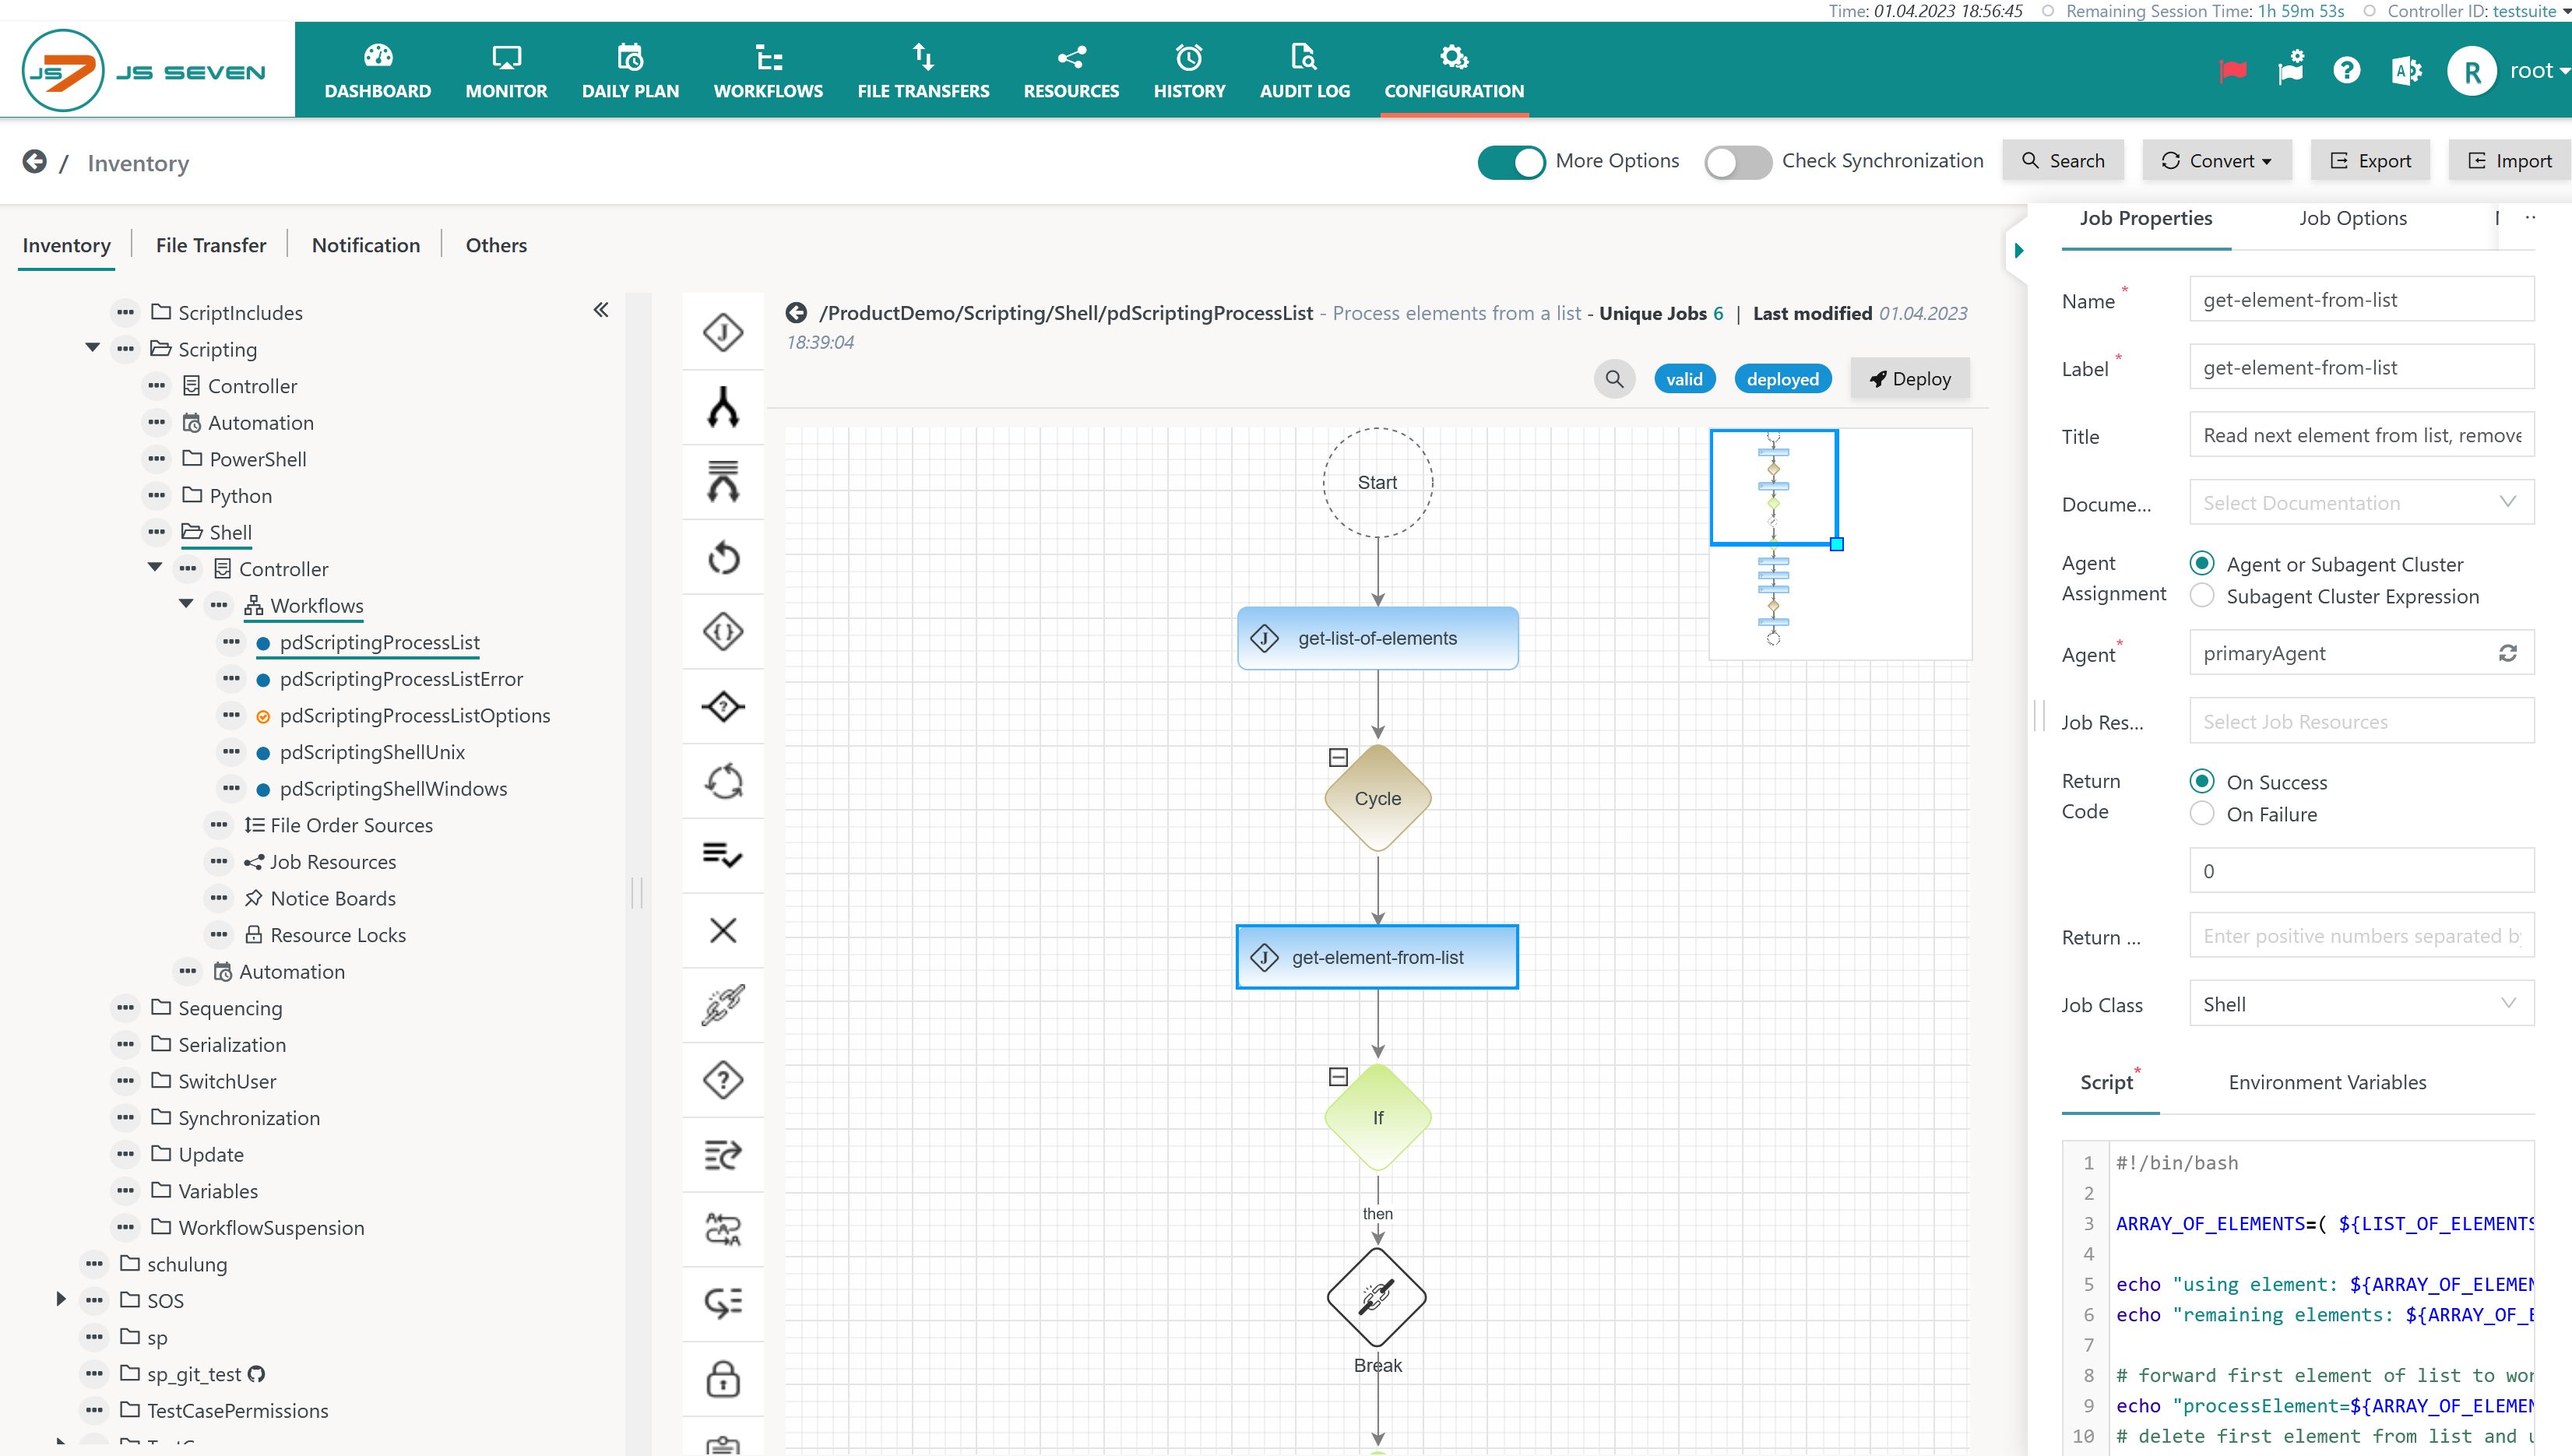Click the back arrow before workflow path
Screen dimensions: 2572x1456
[796, 313]
